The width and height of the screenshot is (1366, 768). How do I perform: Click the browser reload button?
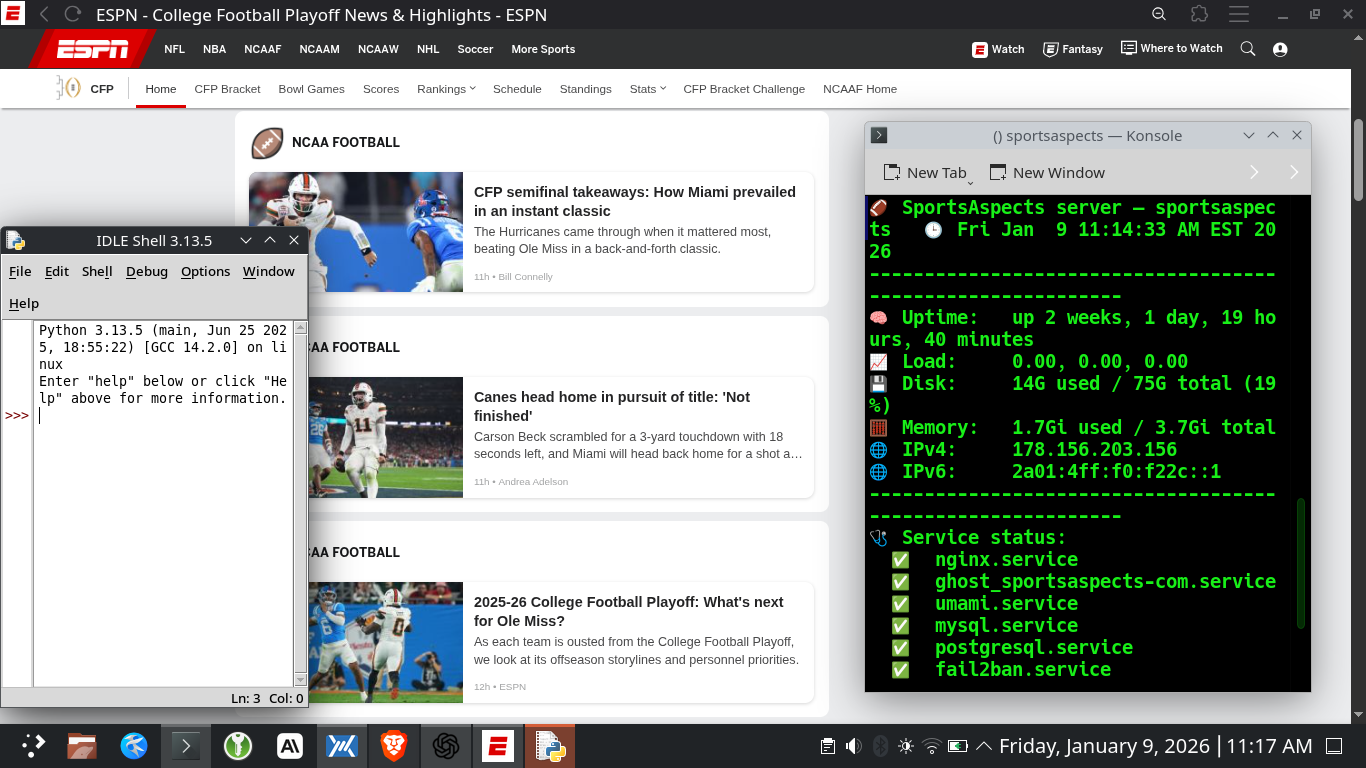tap(73, 14)
